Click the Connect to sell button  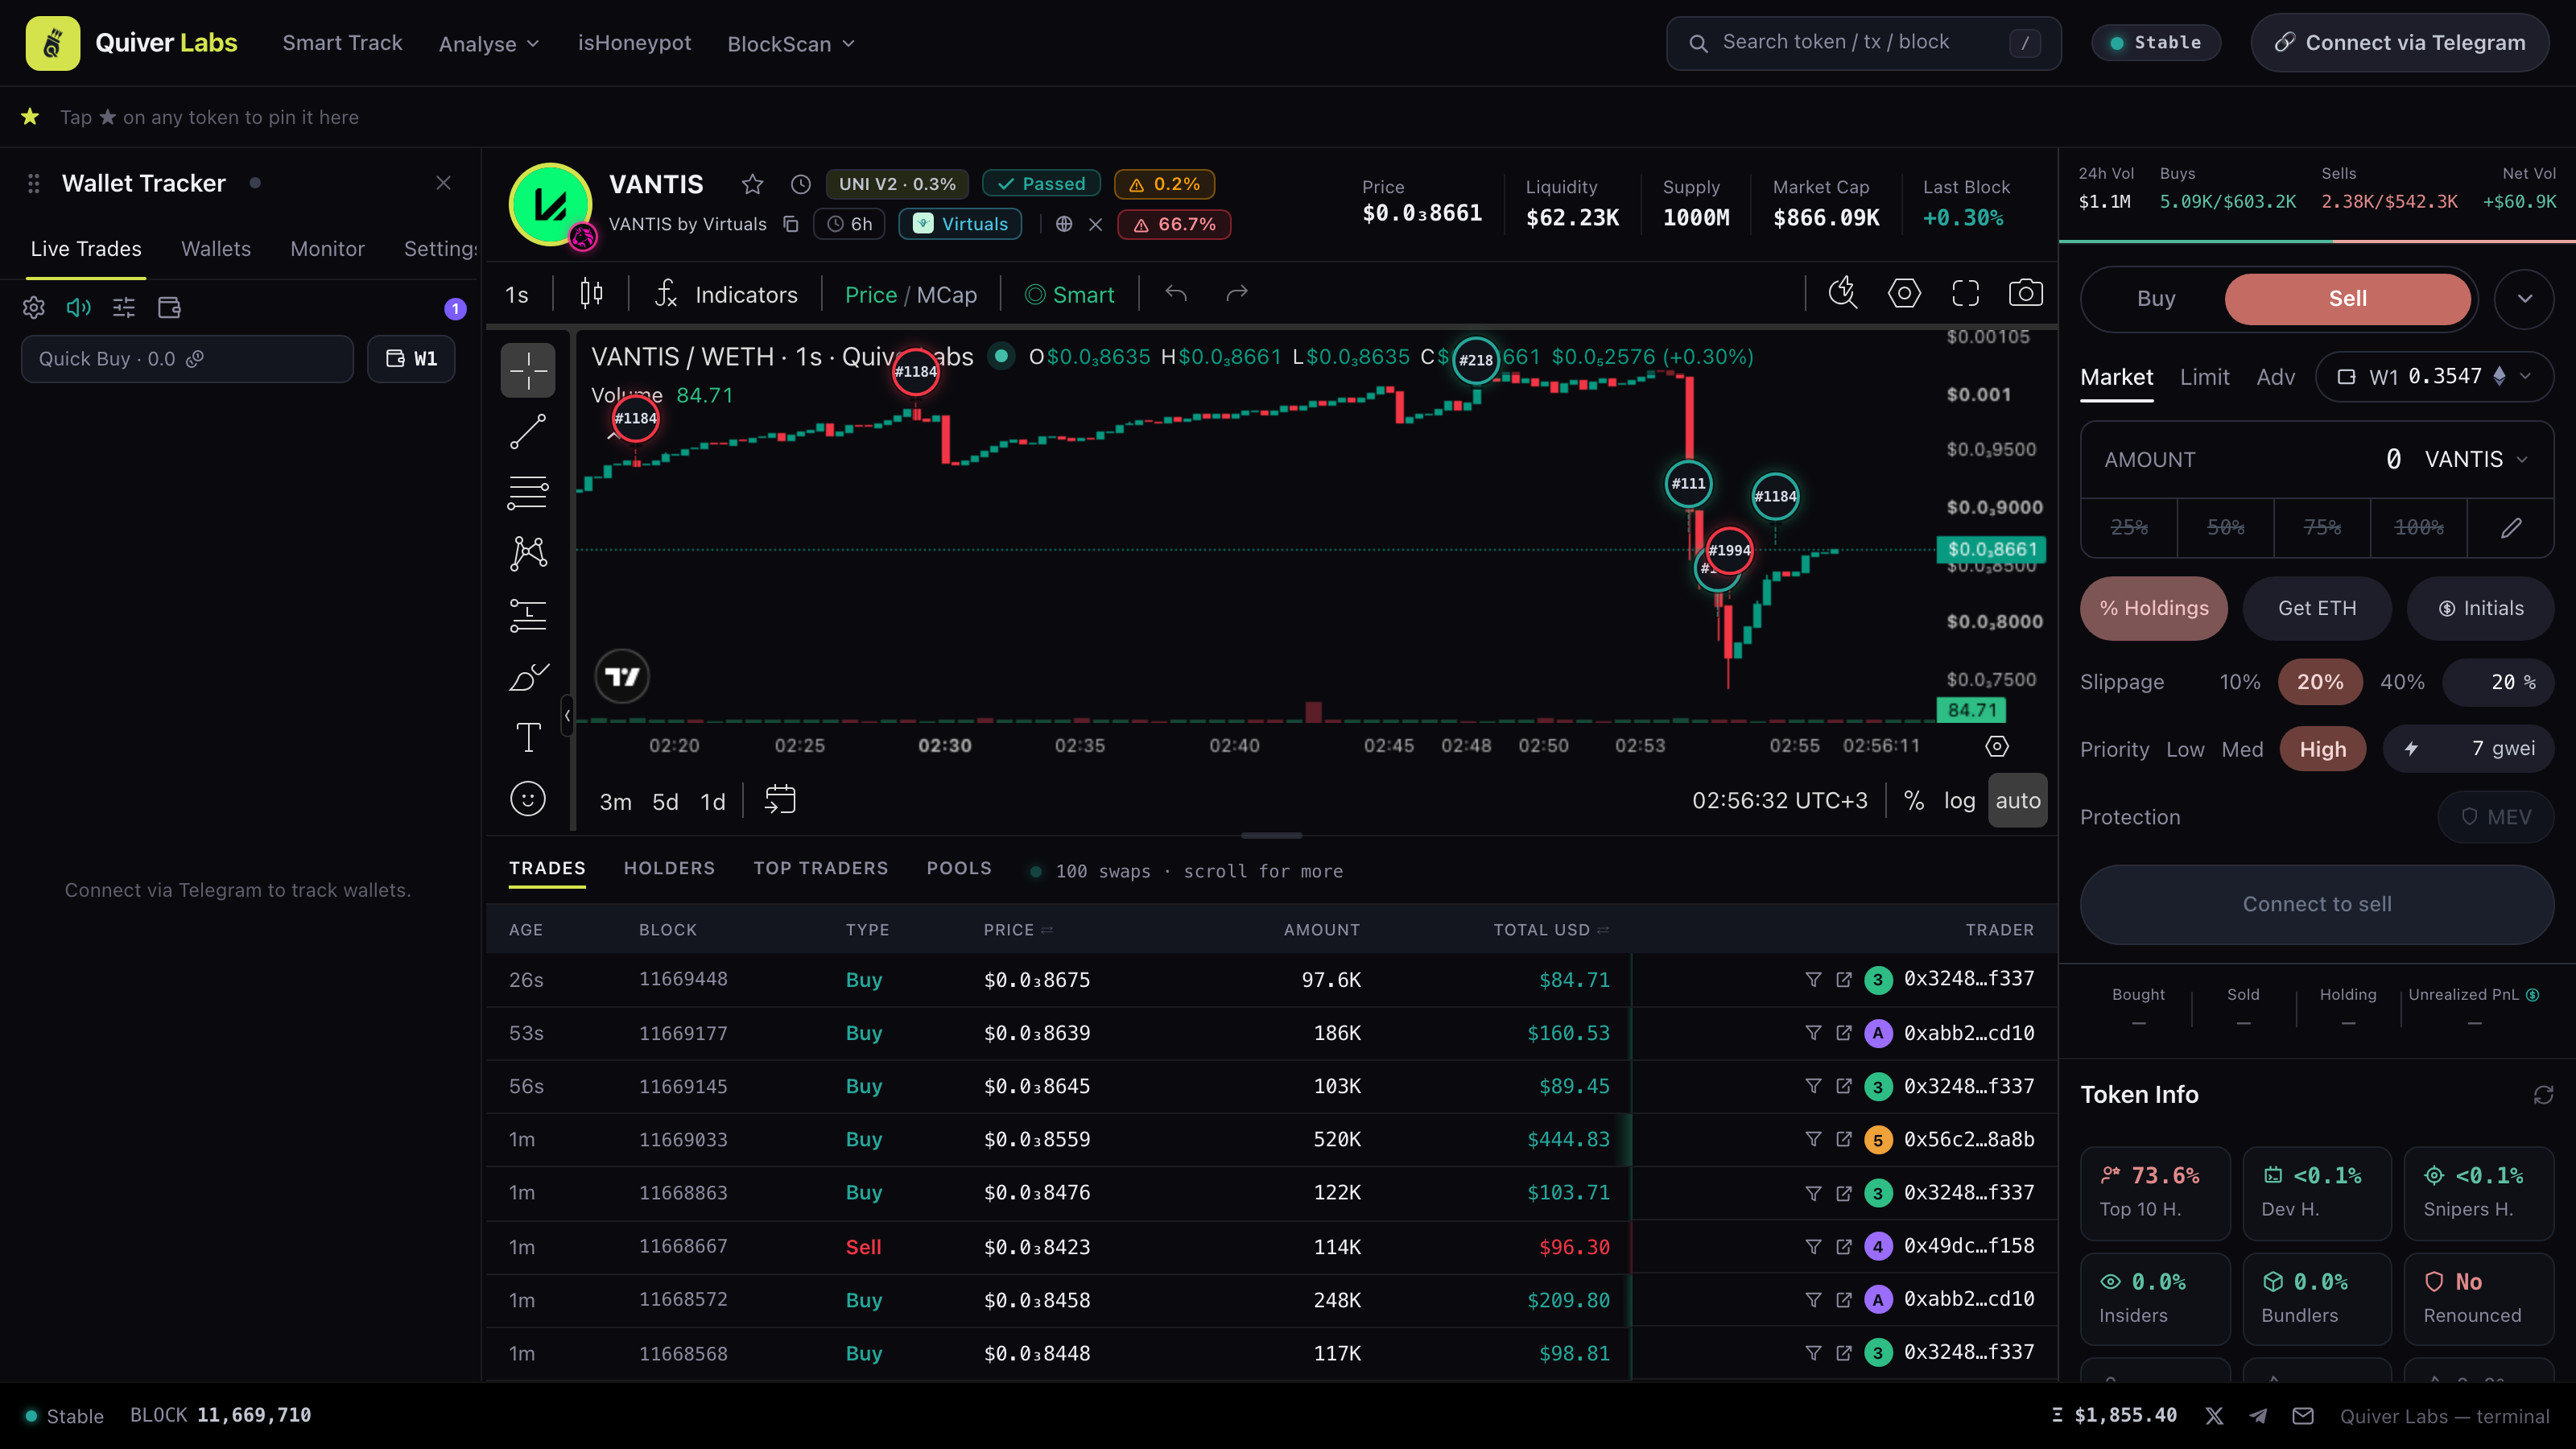point(2316,904)
